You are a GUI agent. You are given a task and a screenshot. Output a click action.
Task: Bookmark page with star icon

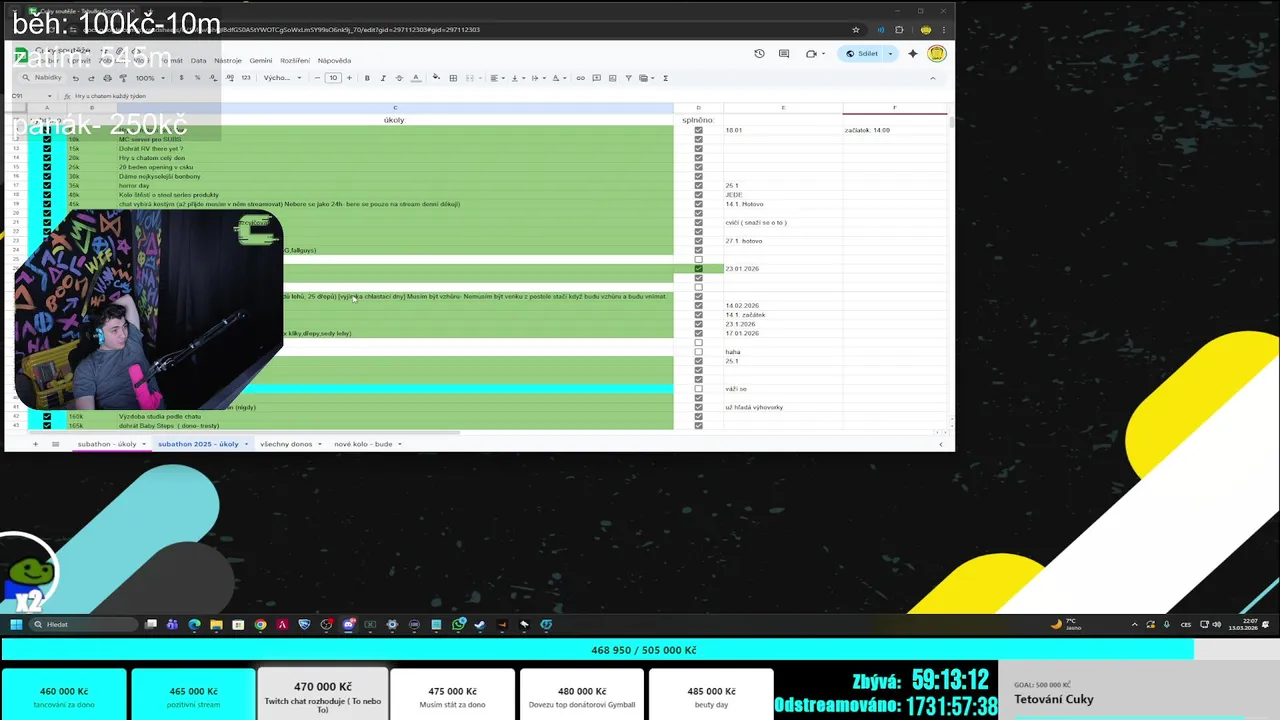856,30
